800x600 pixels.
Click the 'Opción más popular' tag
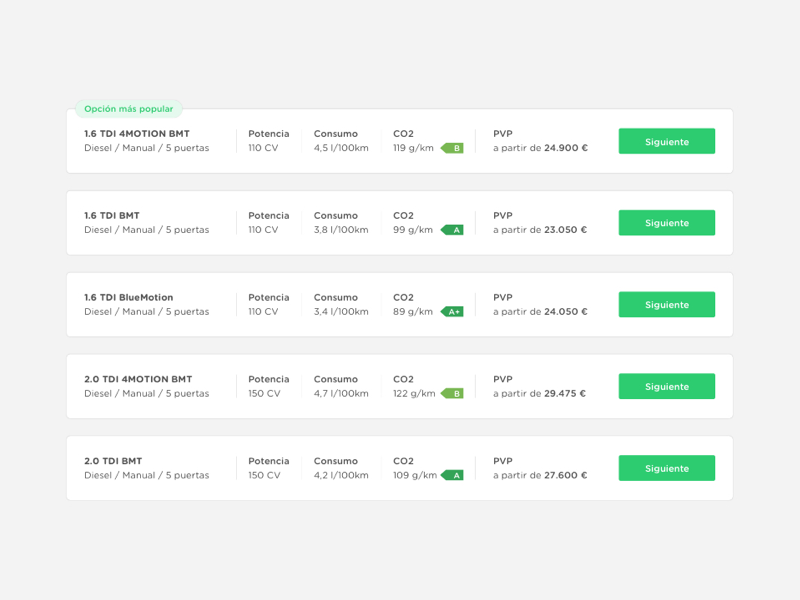click(x=129, y=109)
